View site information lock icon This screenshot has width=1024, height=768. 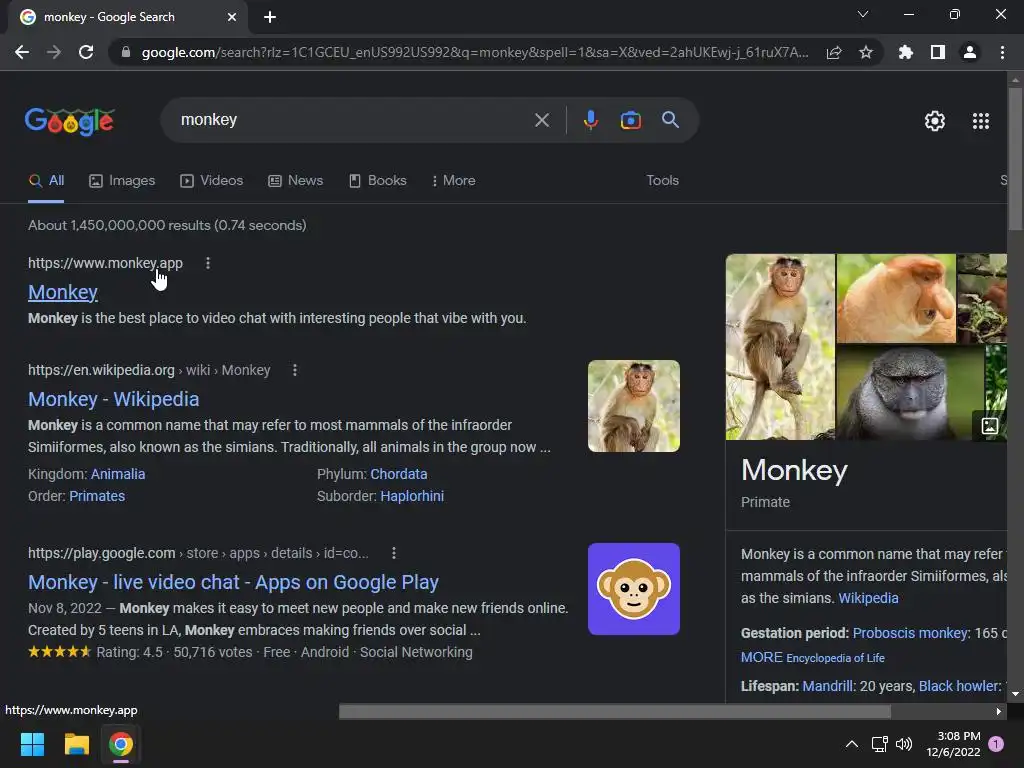pos(126,52)
